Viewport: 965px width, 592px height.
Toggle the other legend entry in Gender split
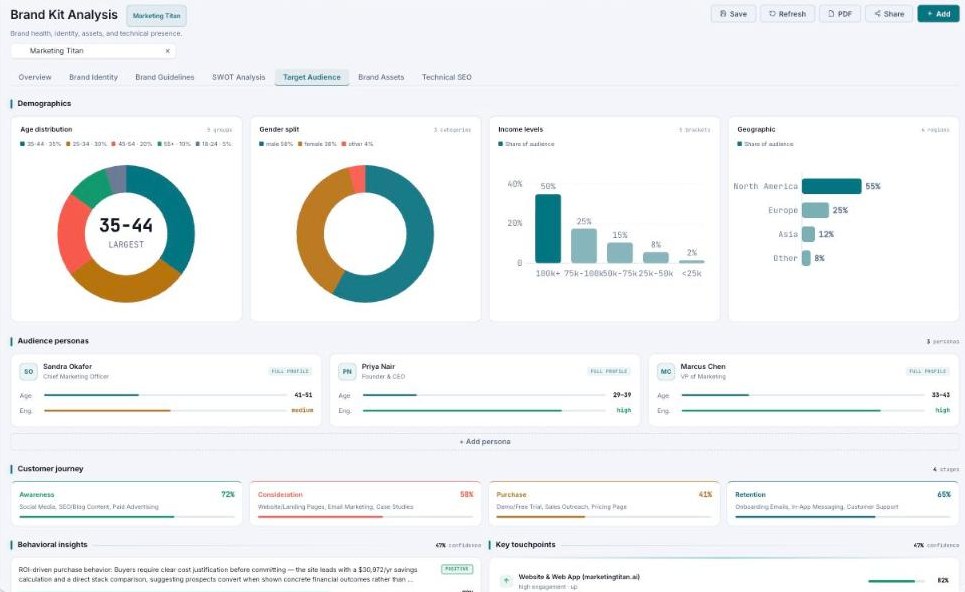357,144
